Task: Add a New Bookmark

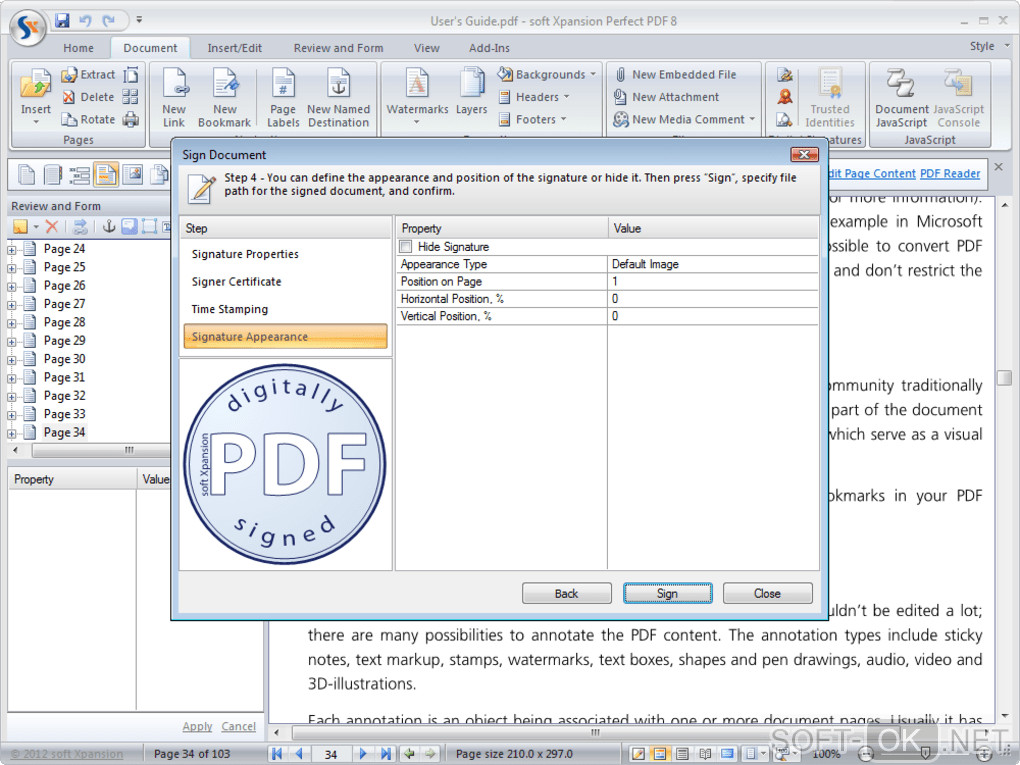Action: 224,98
